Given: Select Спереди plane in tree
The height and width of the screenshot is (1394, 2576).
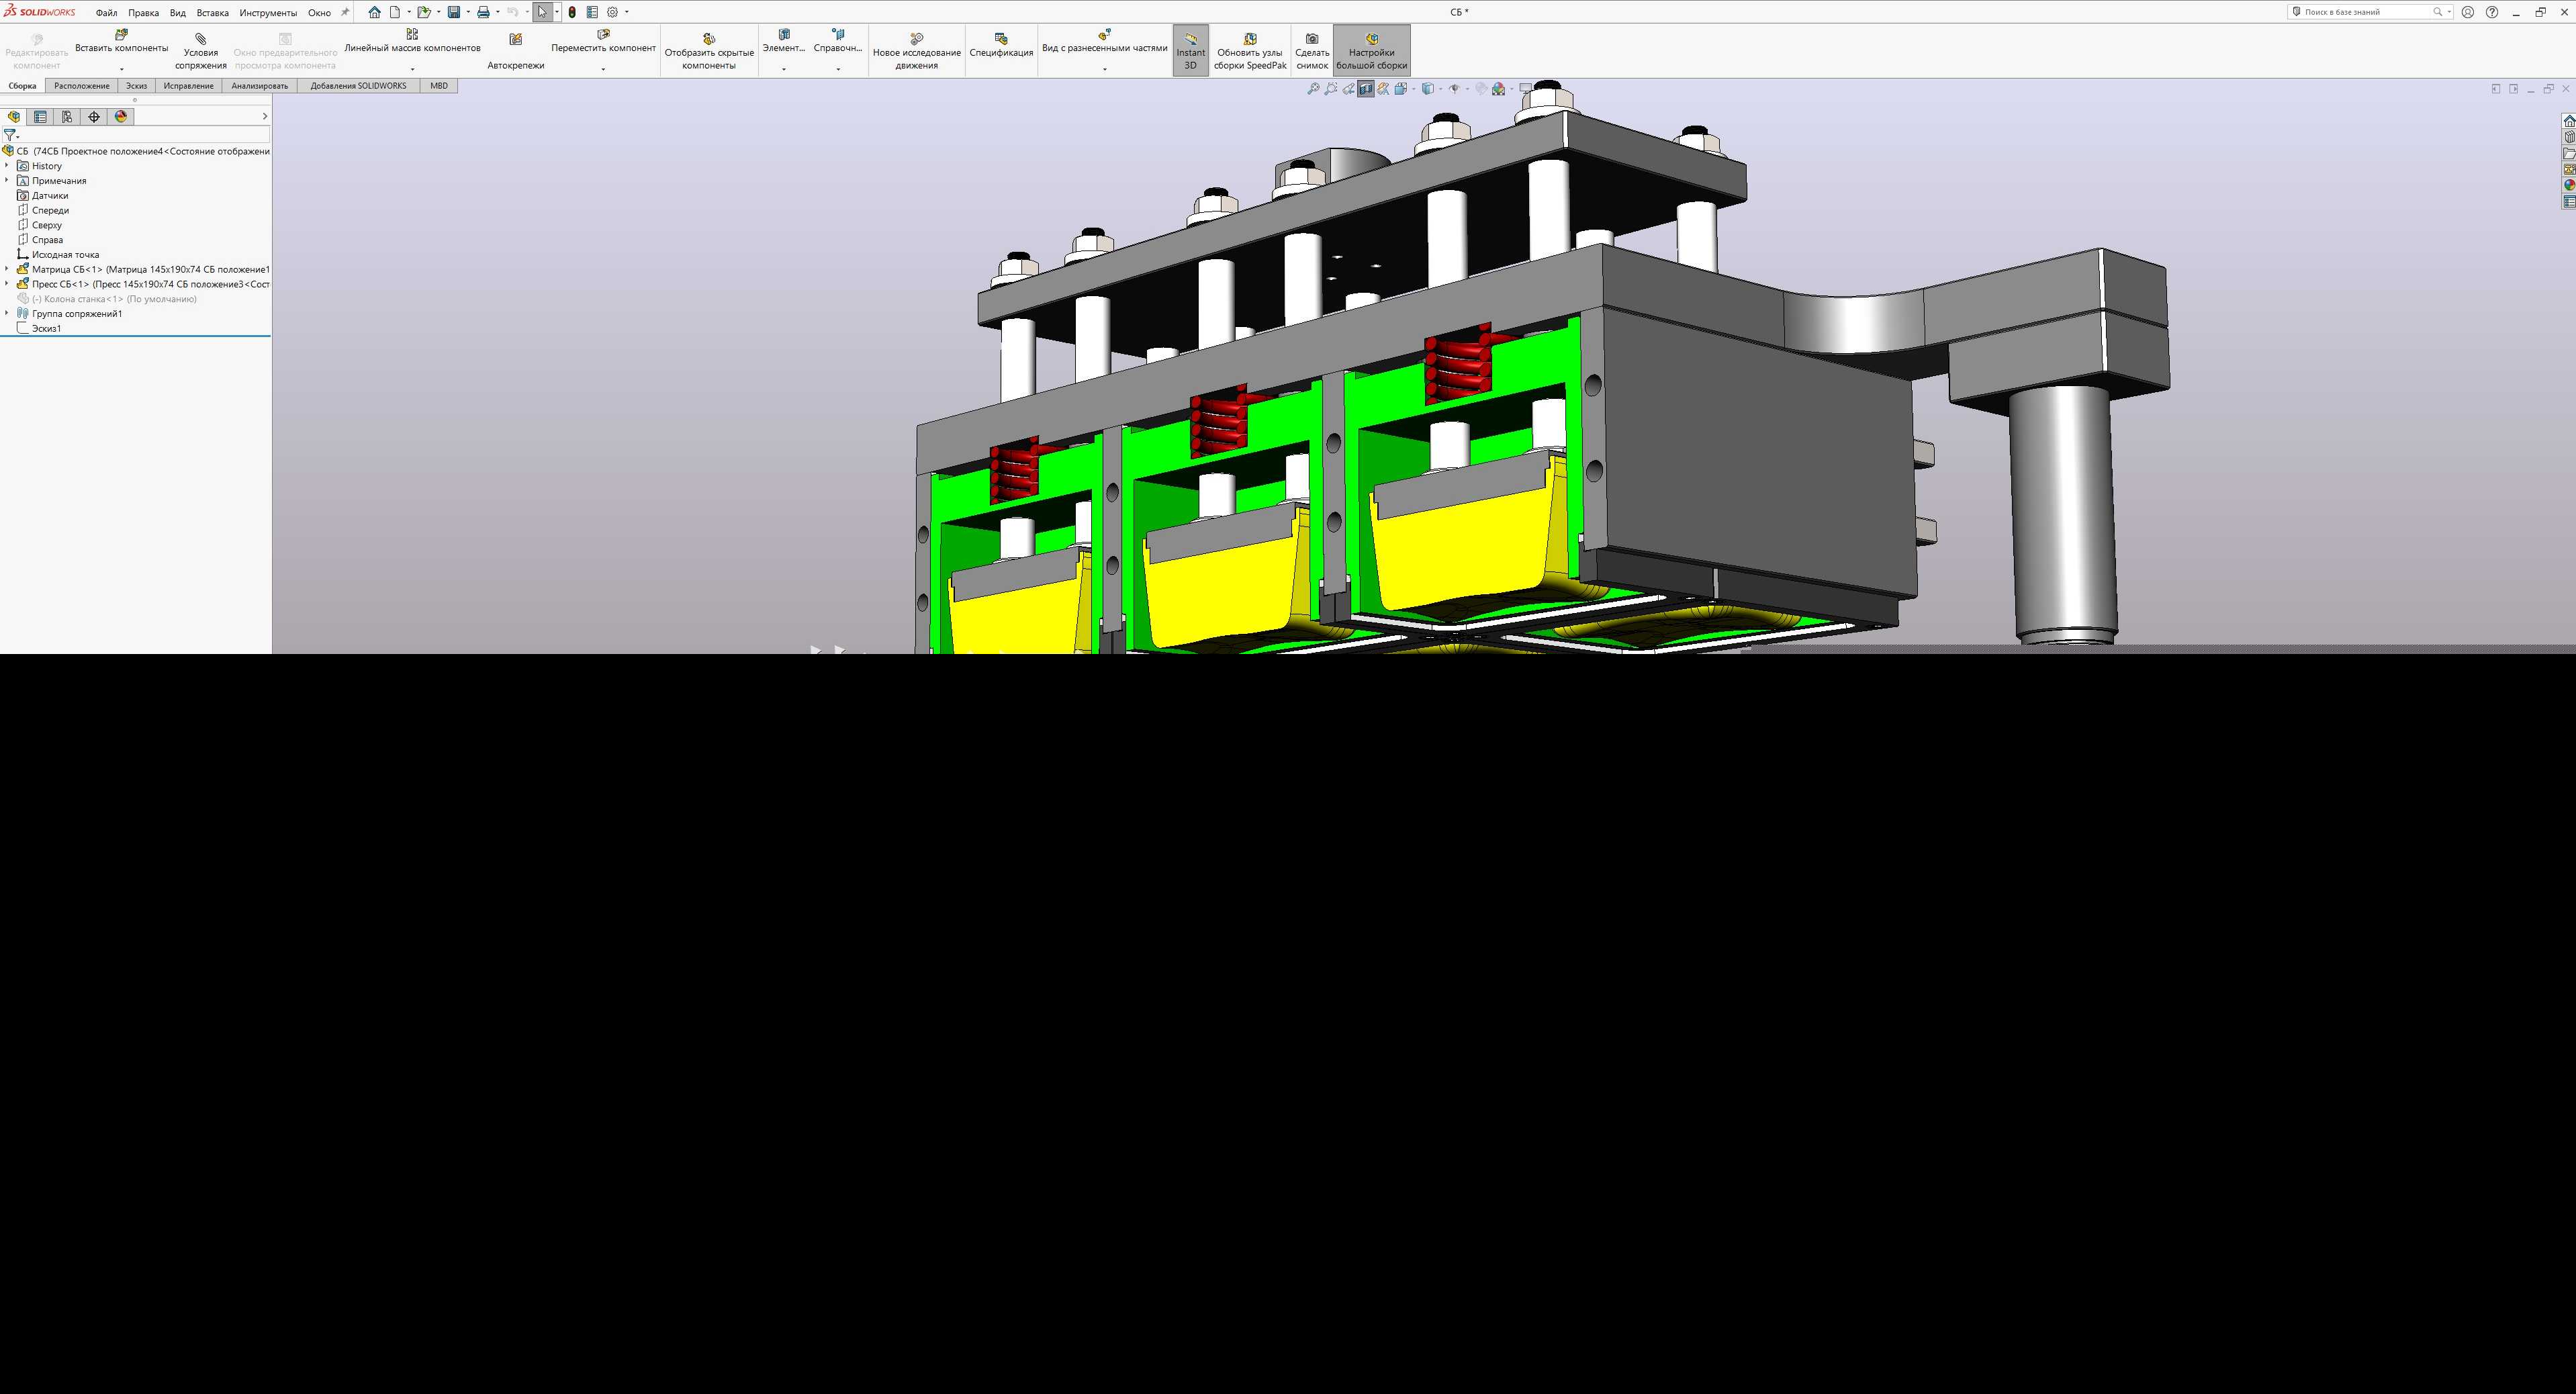Looking at the screenshot, I should 50,210.
